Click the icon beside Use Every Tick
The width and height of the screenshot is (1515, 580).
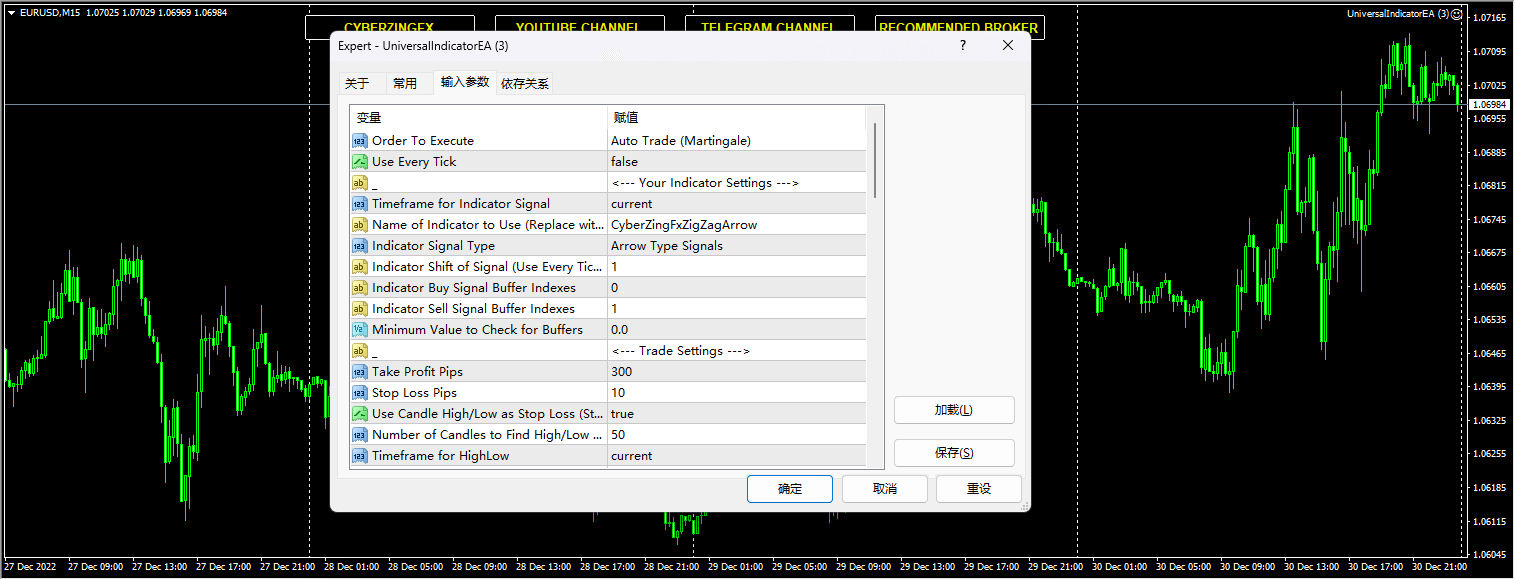point(359,162)
